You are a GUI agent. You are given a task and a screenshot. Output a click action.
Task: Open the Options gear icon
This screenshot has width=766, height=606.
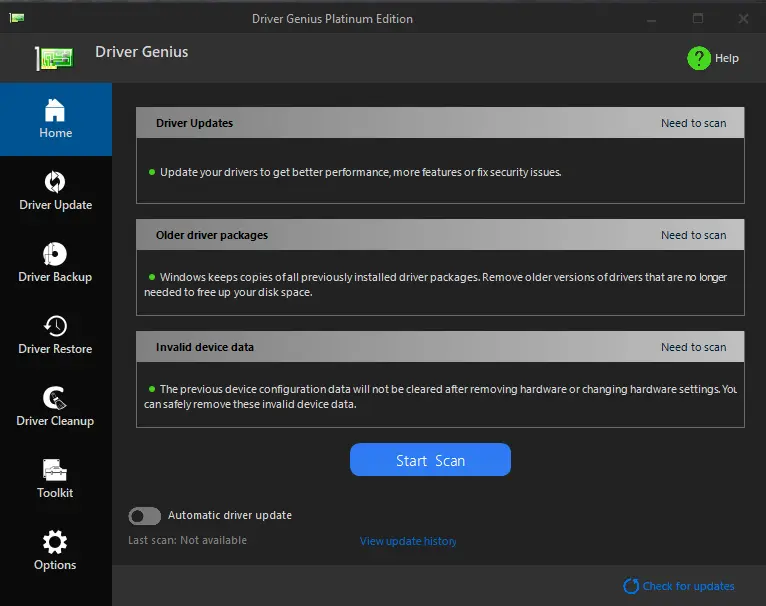point(55,542)
